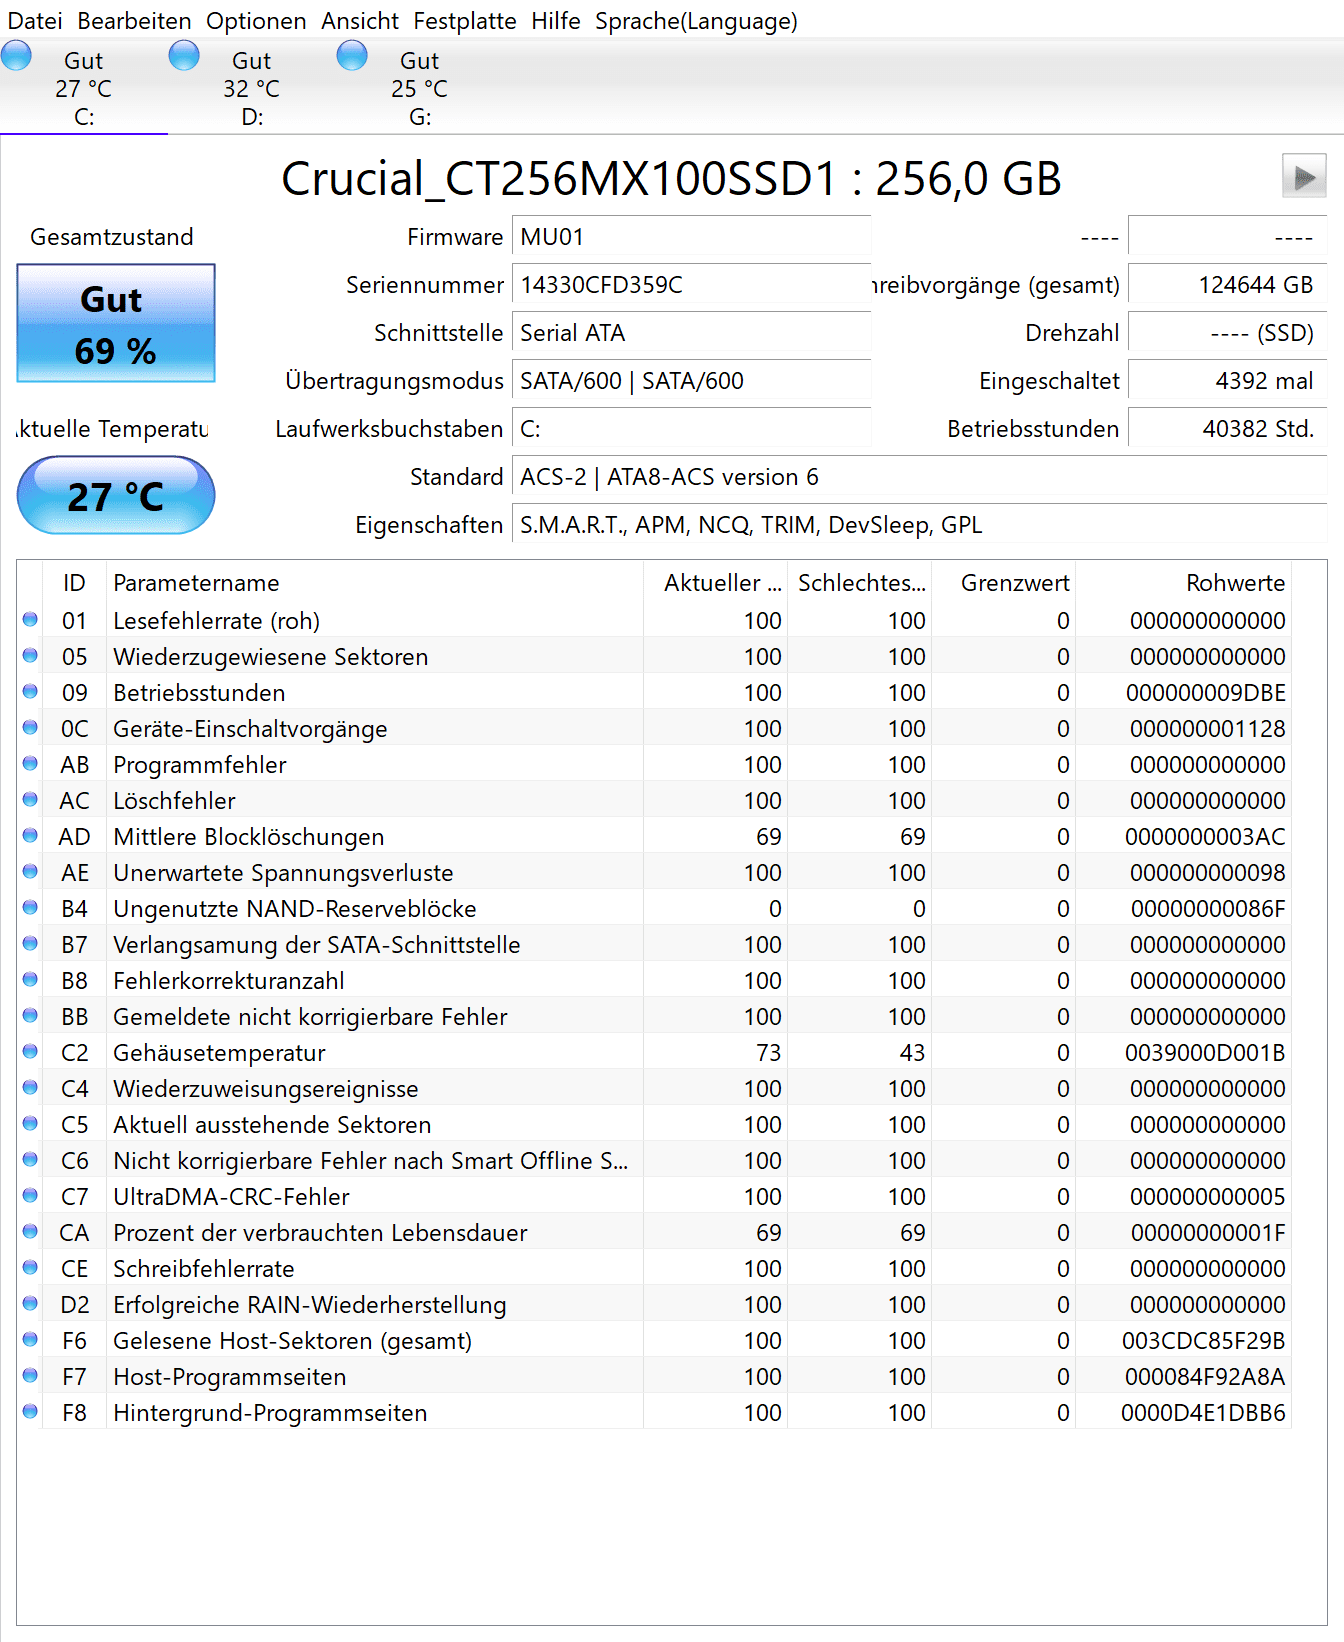Click status icon of row 09 Betriebsstunden

[30, 692]
